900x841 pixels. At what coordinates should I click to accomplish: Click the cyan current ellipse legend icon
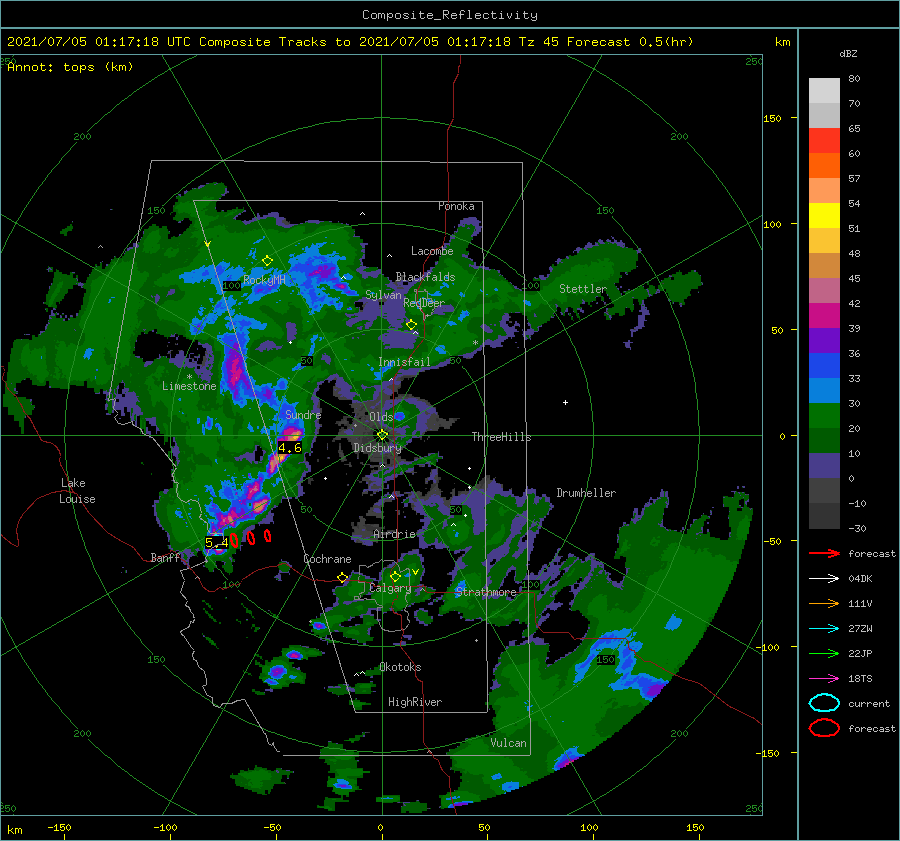(x=824, y=703)
